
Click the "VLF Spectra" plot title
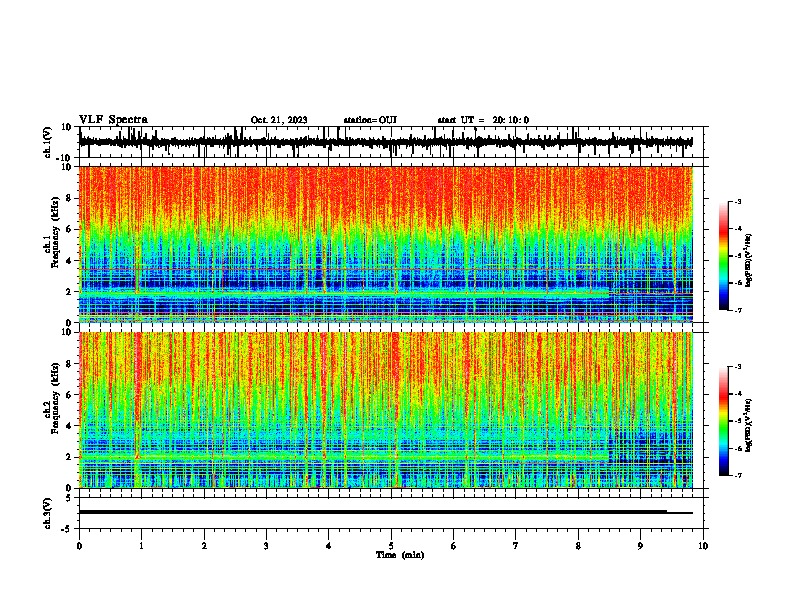click(x=113, y=120)
